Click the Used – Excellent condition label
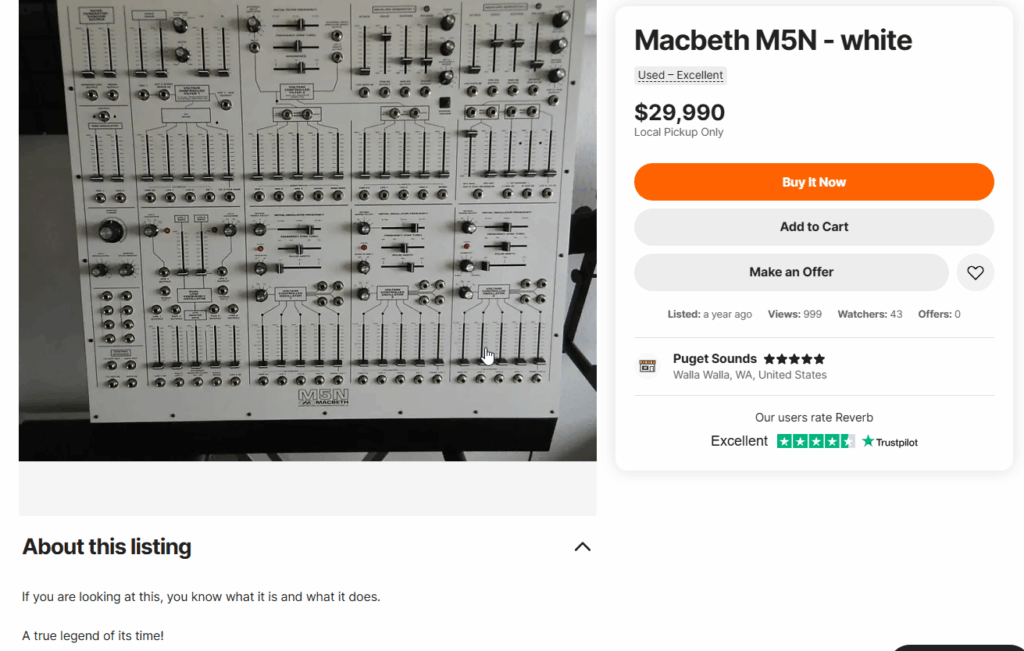1024x651 pixels. 681,75
